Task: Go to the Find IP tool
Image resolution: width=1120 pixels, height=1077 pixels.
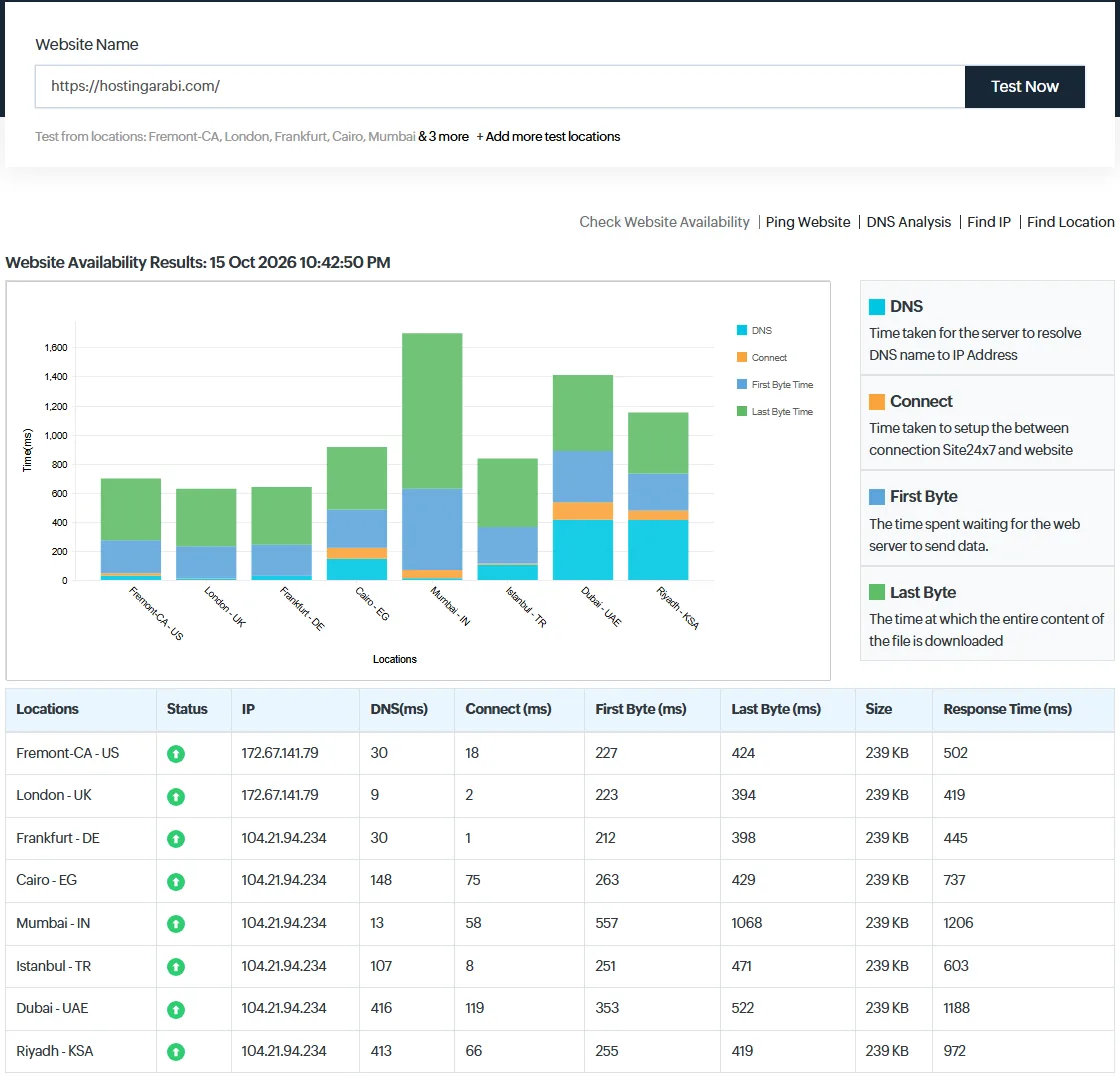Action: [989, 222]
